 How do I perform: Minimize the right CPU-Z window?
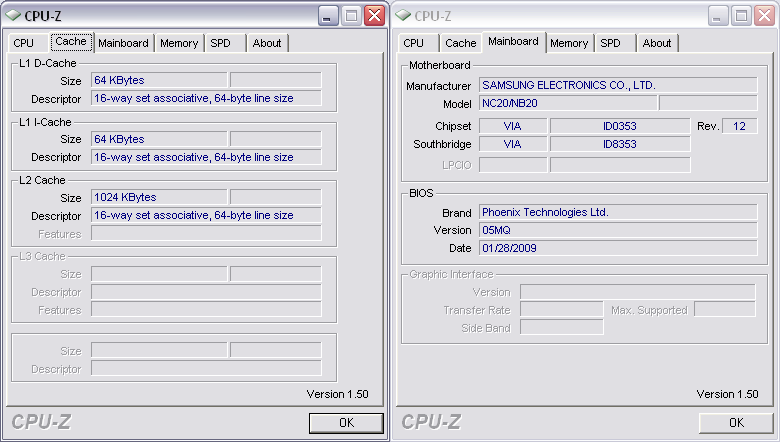point(717,16)
